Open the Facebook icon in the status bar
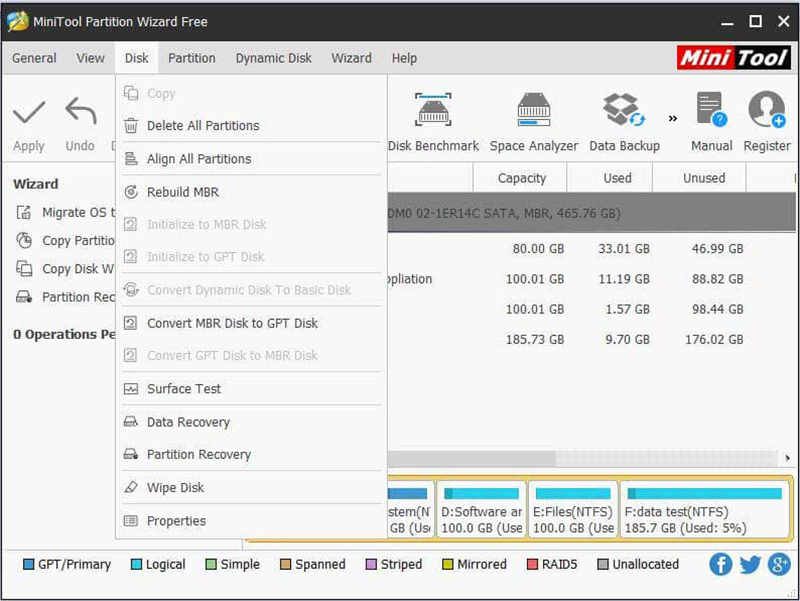The image size is (800, 601). 720,564
